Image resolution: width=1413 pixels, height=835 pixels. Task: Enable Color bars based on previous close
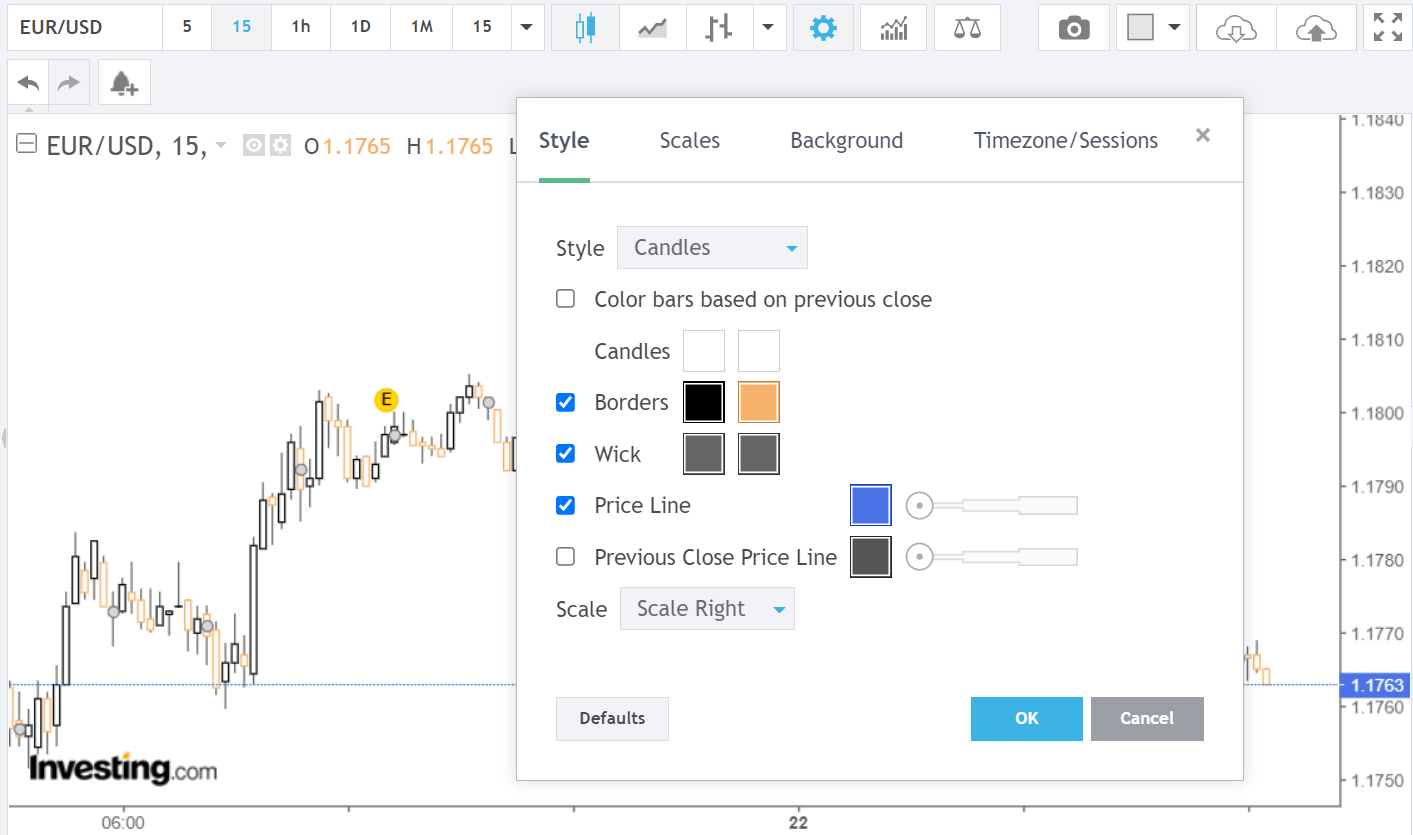(x=566, y=299)
